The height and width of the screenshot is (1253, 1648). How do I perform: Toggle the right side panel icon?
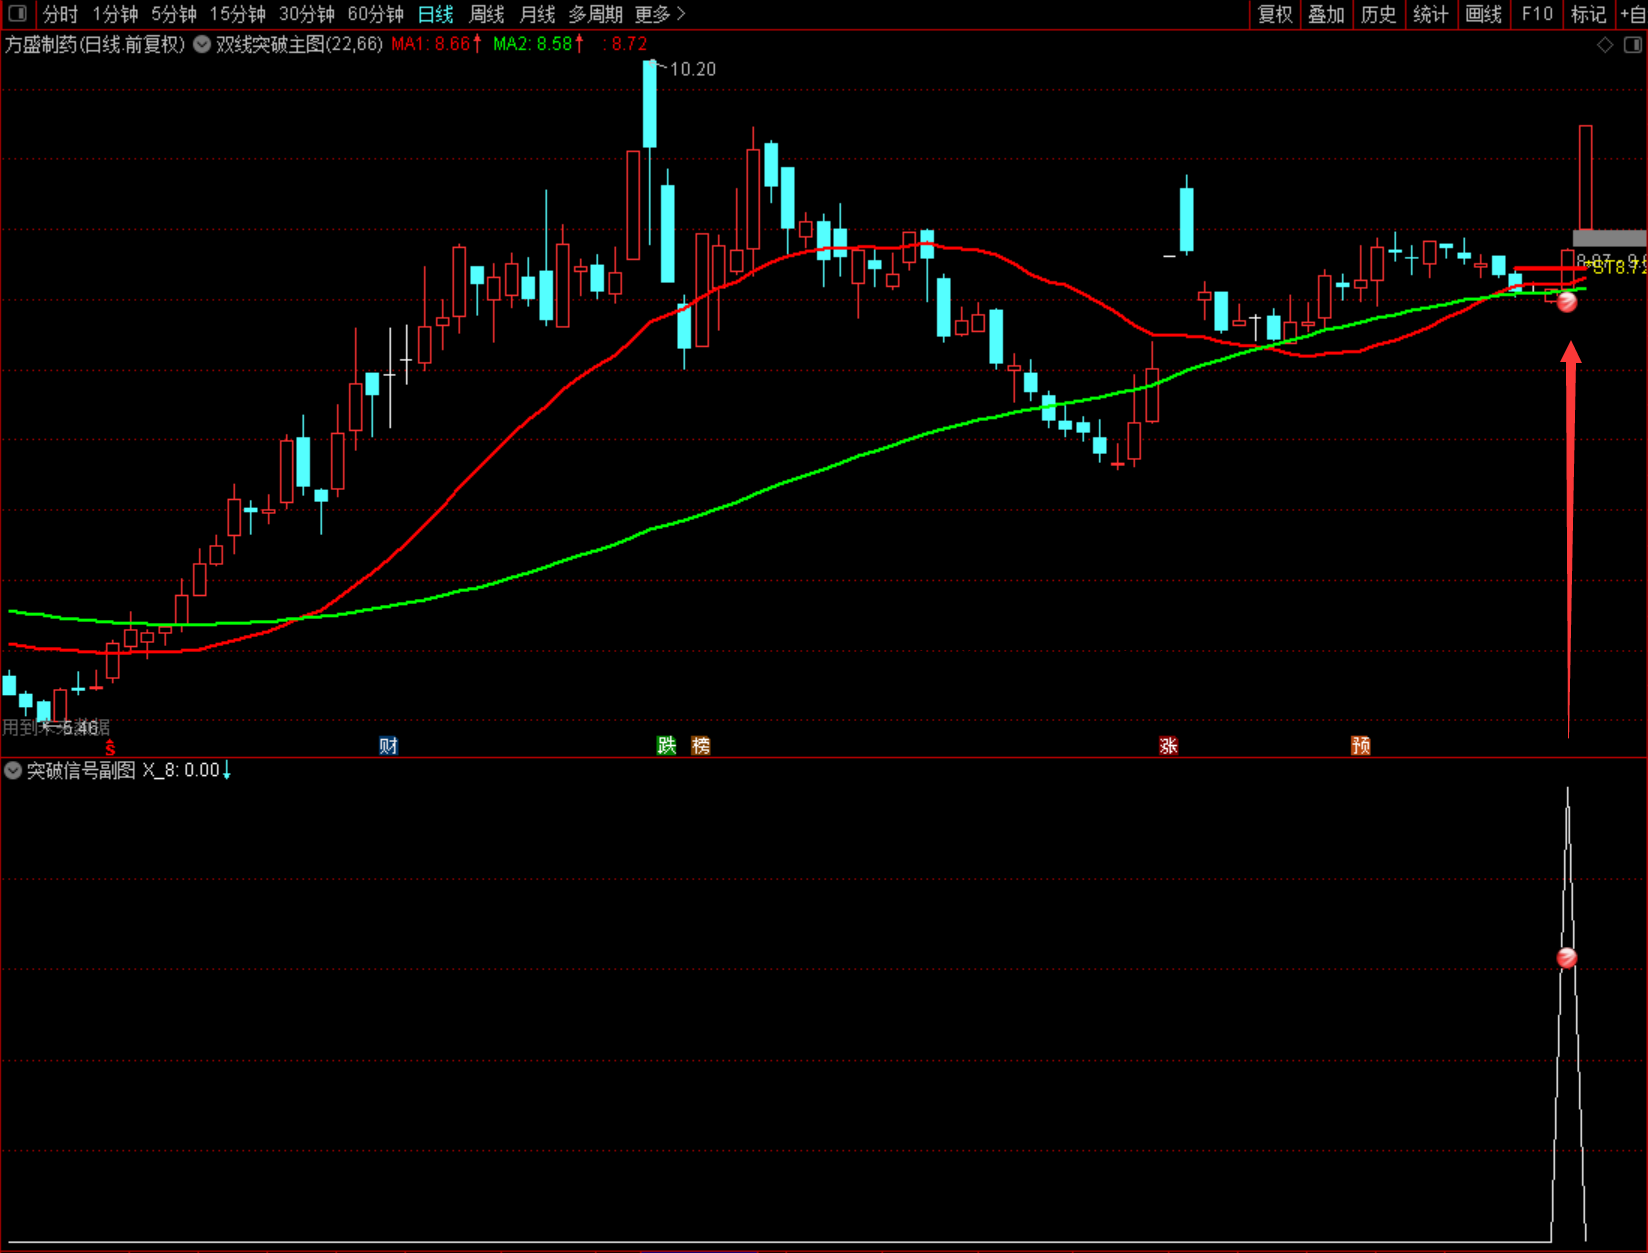pos(1633,45)
